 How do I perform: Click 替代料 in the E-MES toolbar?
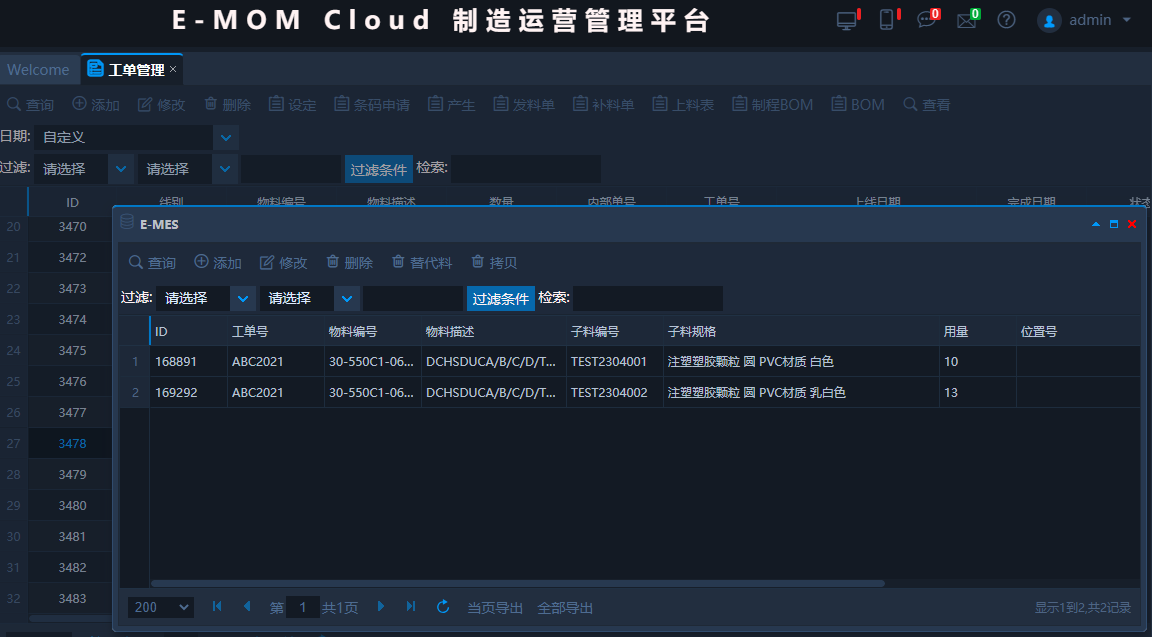point(422,263)
